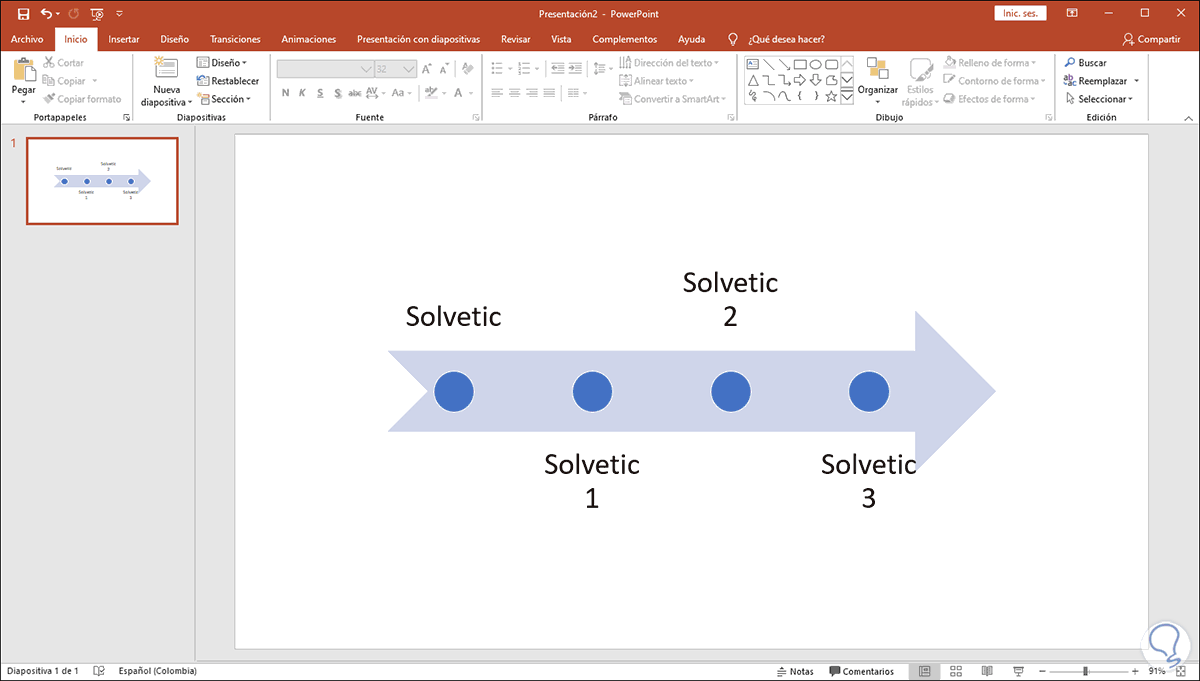The width and height of the screenshot is (1200, 681).
Task: Expand the Sección dropdown
Action: [x=224, y=99]
